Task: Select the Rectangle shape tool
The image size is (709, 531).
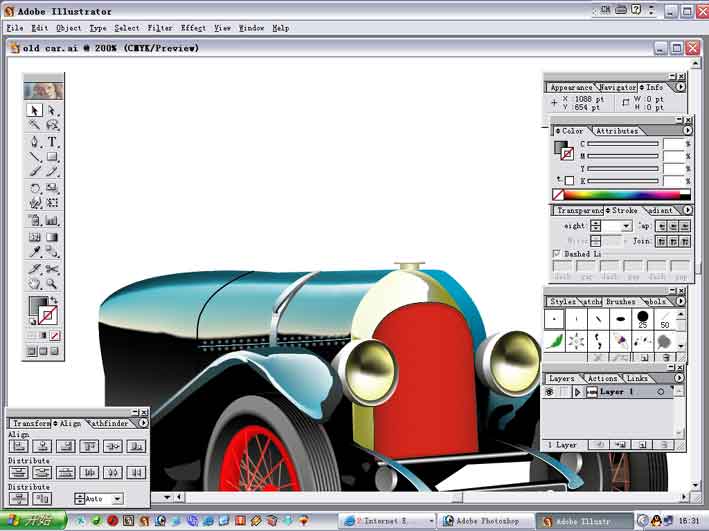Action: pos(52,157)
